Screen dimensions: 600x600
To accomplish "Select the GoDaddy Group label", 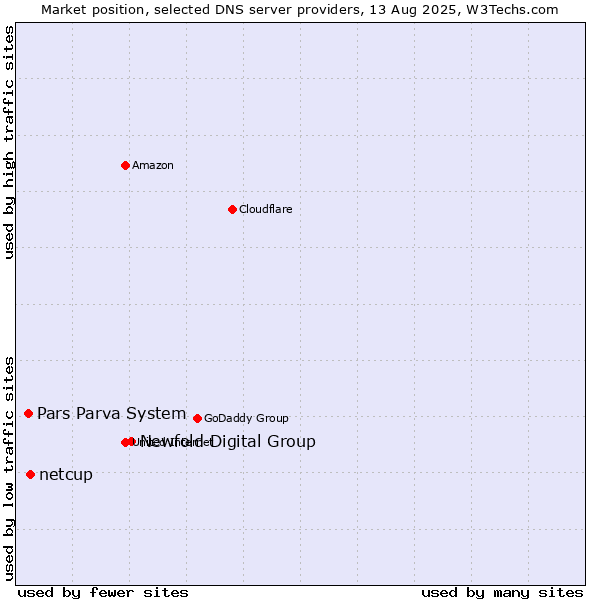I will point(246,418).
